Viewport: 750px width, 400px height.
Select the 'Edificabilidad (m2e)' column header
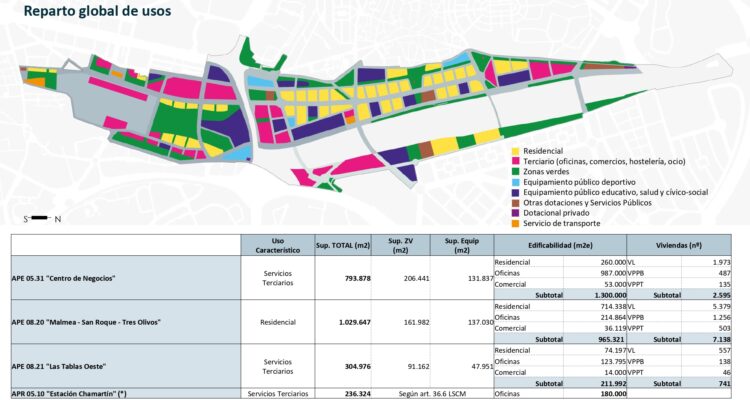[558, 245]
